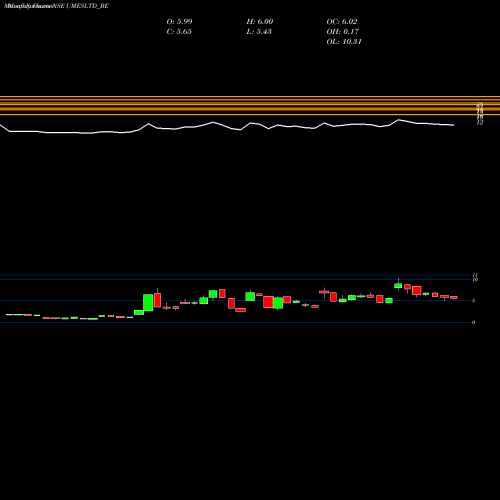This screenshot has width=500, height=500.
Task: Select the OH: 0.17 reading
Action: [x=343, y=32]
